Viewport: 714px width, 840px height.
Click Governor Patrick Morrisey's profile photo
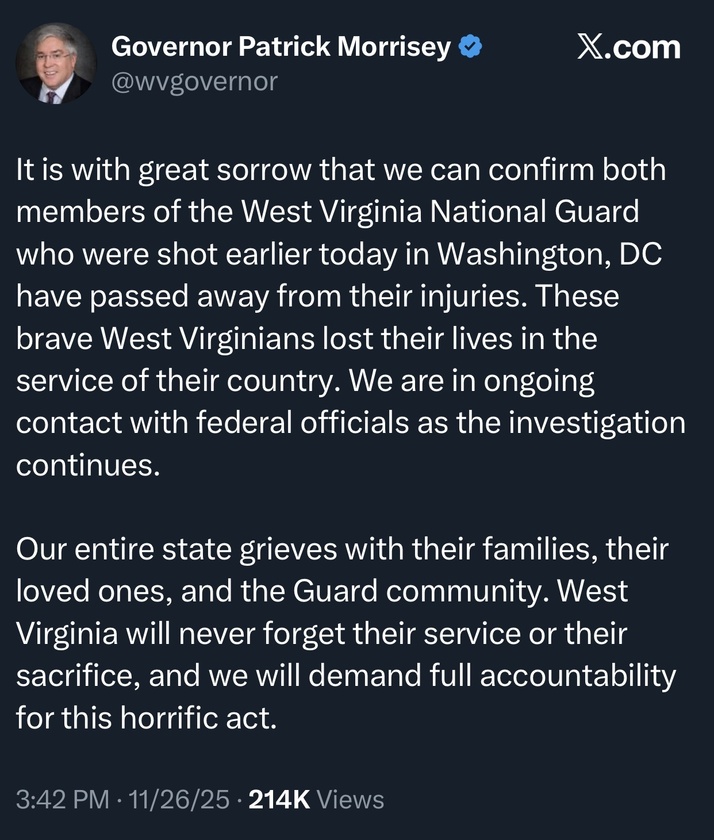coord(54,64)
